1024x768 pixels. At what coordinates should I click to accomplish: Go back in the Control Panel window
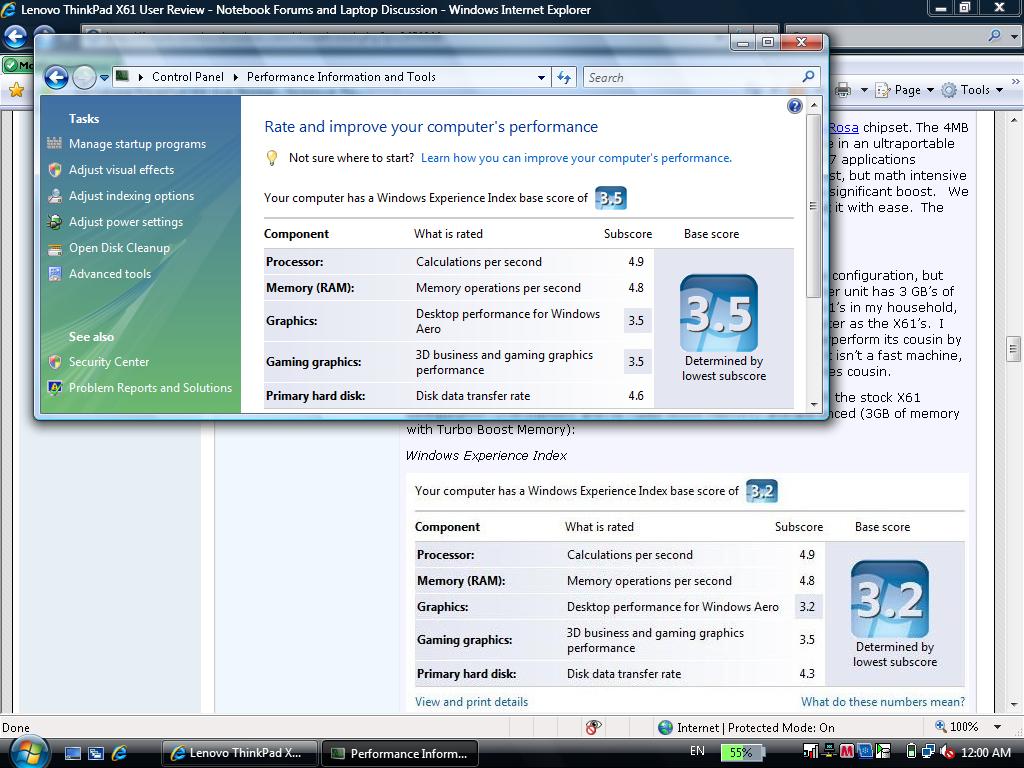[56, 78]
